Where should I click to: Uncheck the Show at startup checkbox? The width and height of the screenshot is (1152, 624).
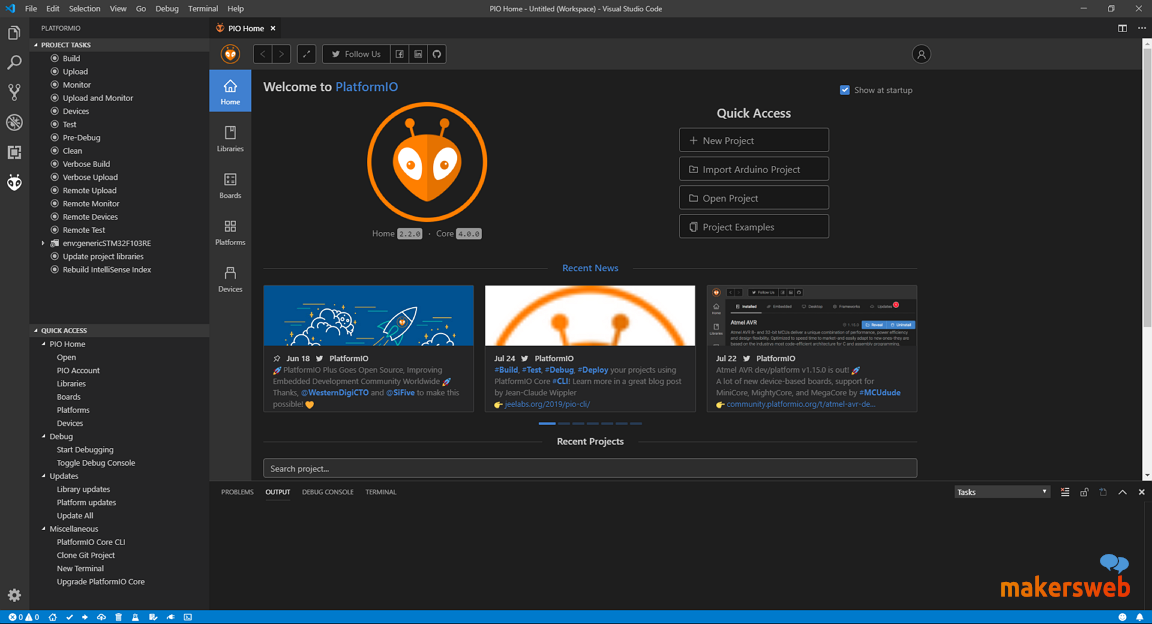pos(845,90)
